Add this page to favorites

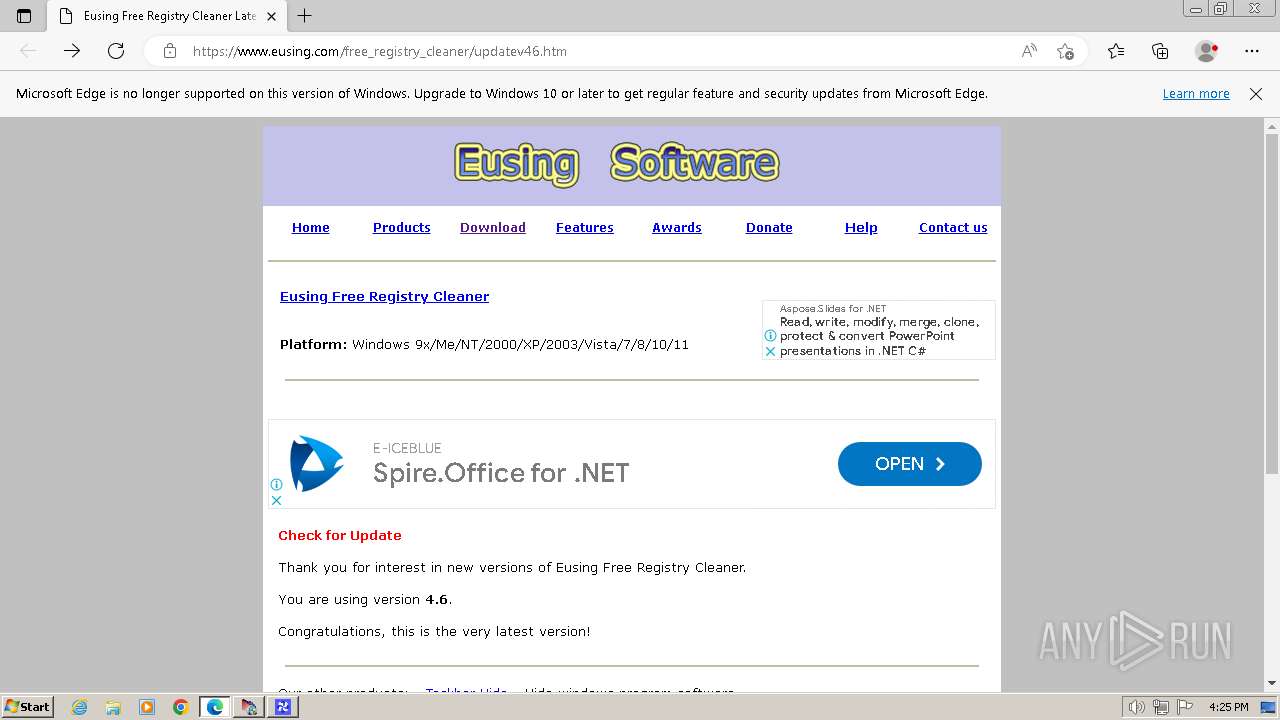click(x=1065, y=51)
